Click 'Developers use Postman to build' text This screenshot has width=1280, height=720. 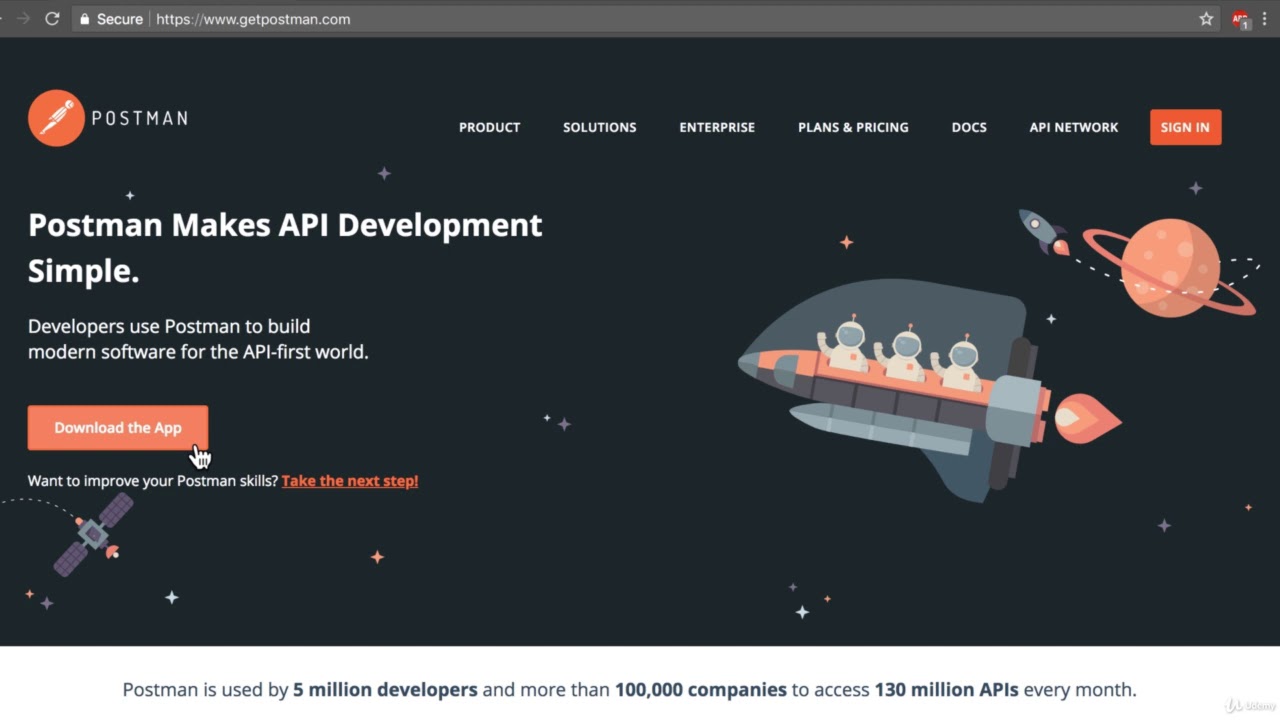pyautogui.click(x=169, y=326)
